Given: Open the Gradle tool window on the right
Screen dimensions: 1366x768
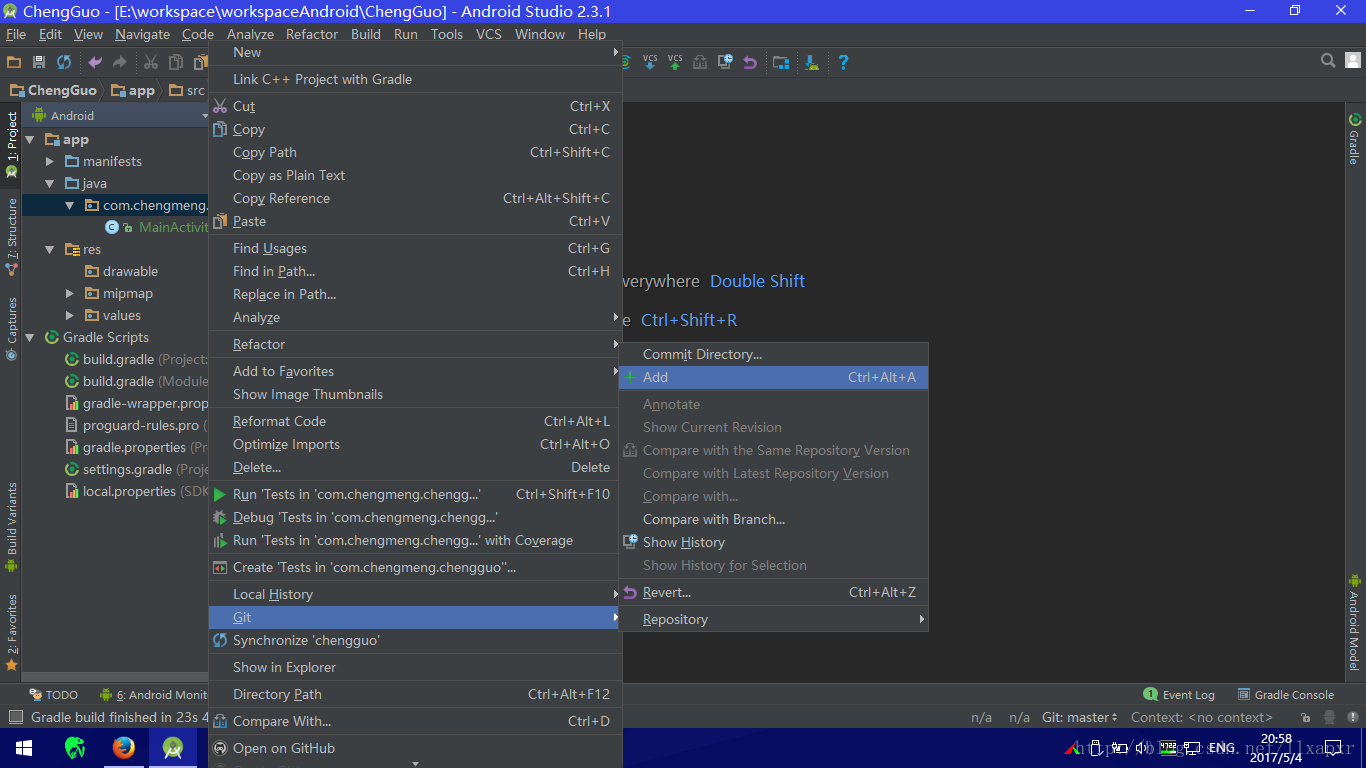Looking at the screenshot, I should click(1354, 139).
